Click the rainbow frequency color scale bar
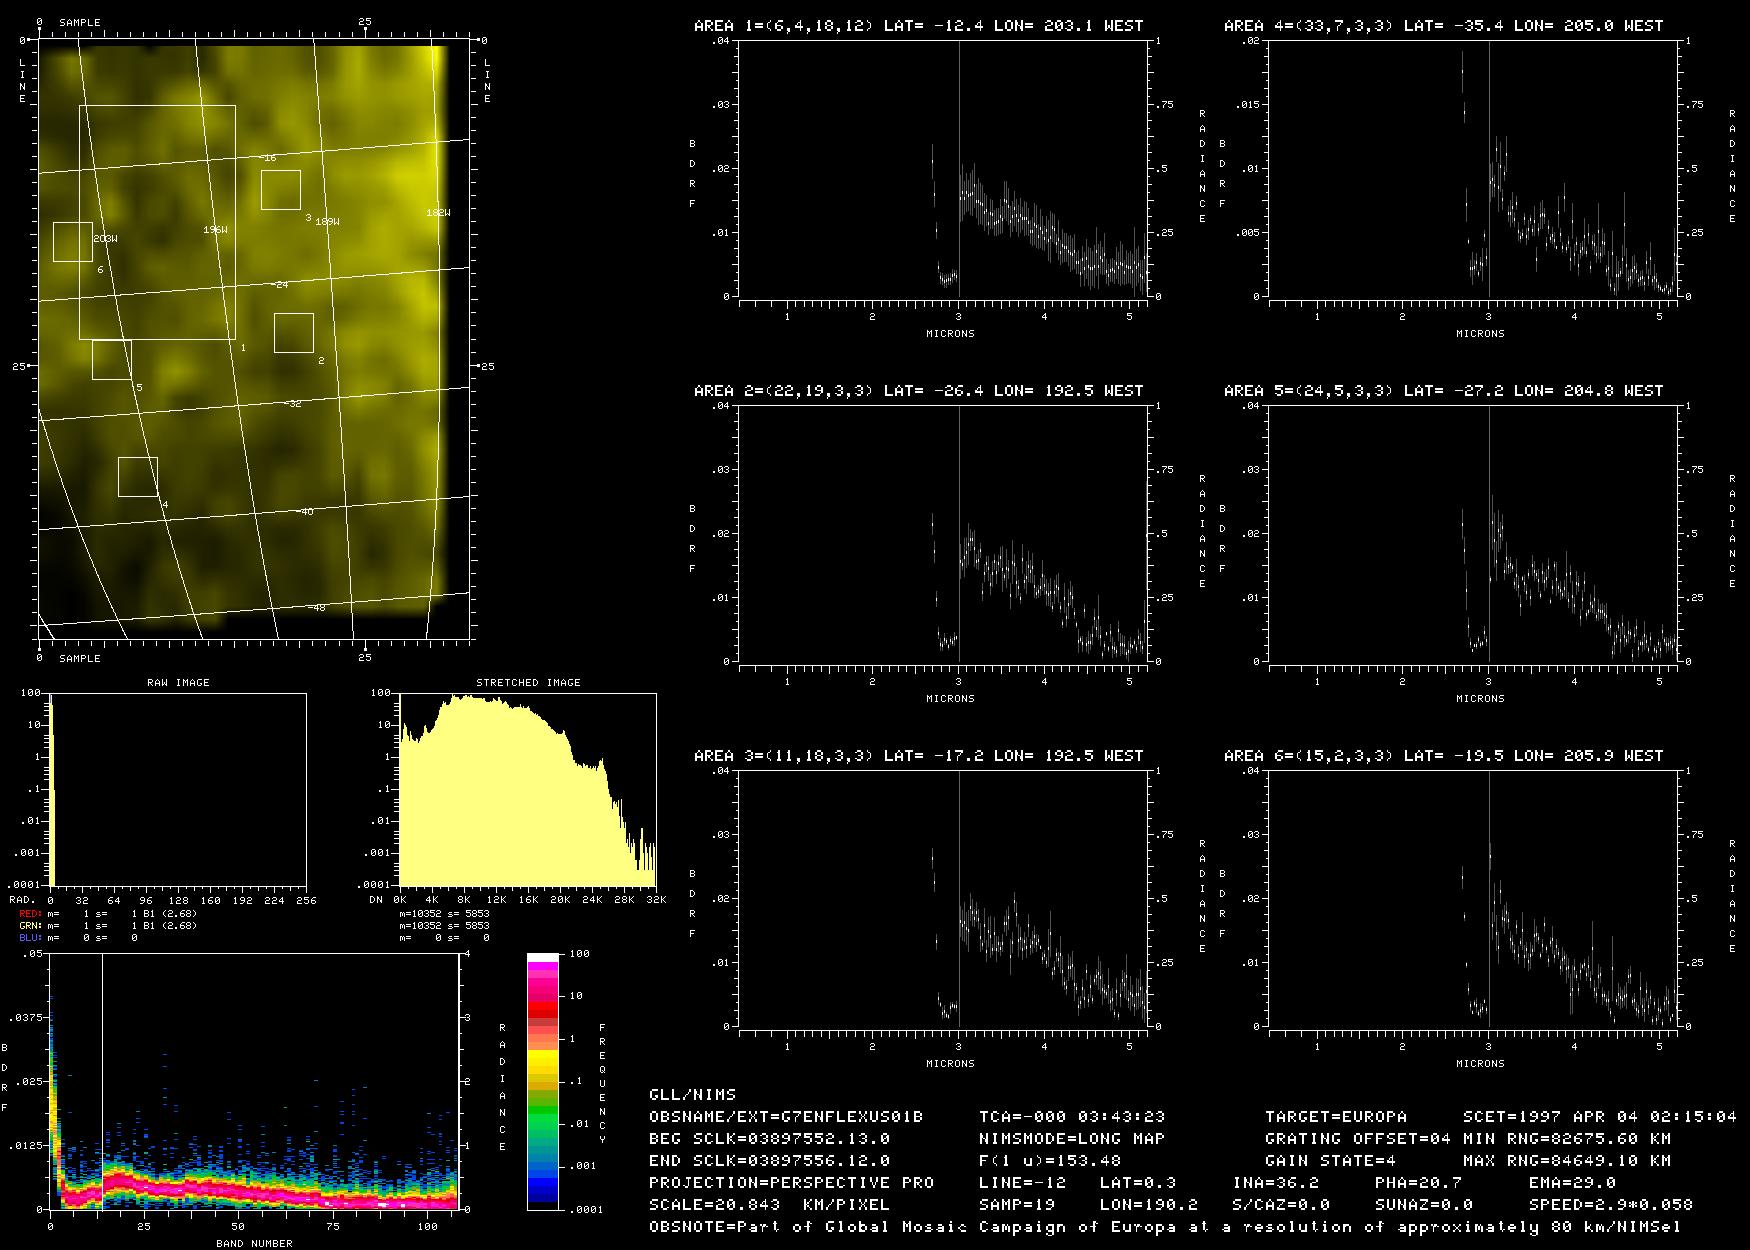Viewport: 1750px width, 1250px height. pyautogui.click(x=543, y=1081)
